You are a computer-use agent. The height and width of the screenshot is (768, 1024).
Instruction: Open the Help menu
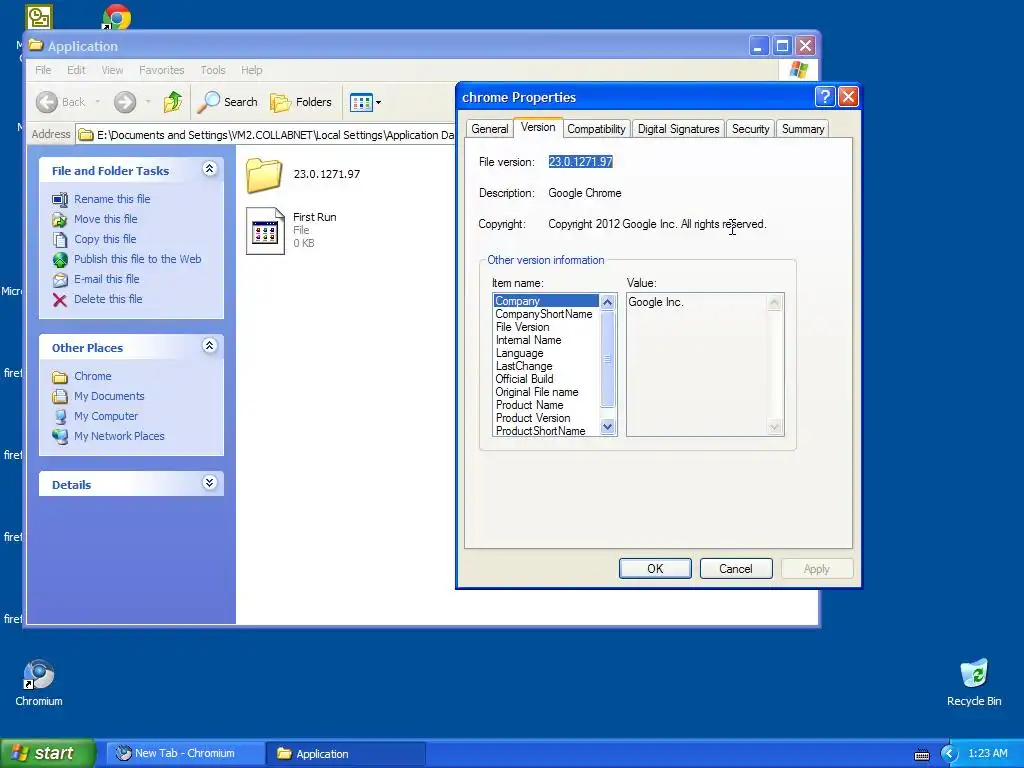(251, 70)
